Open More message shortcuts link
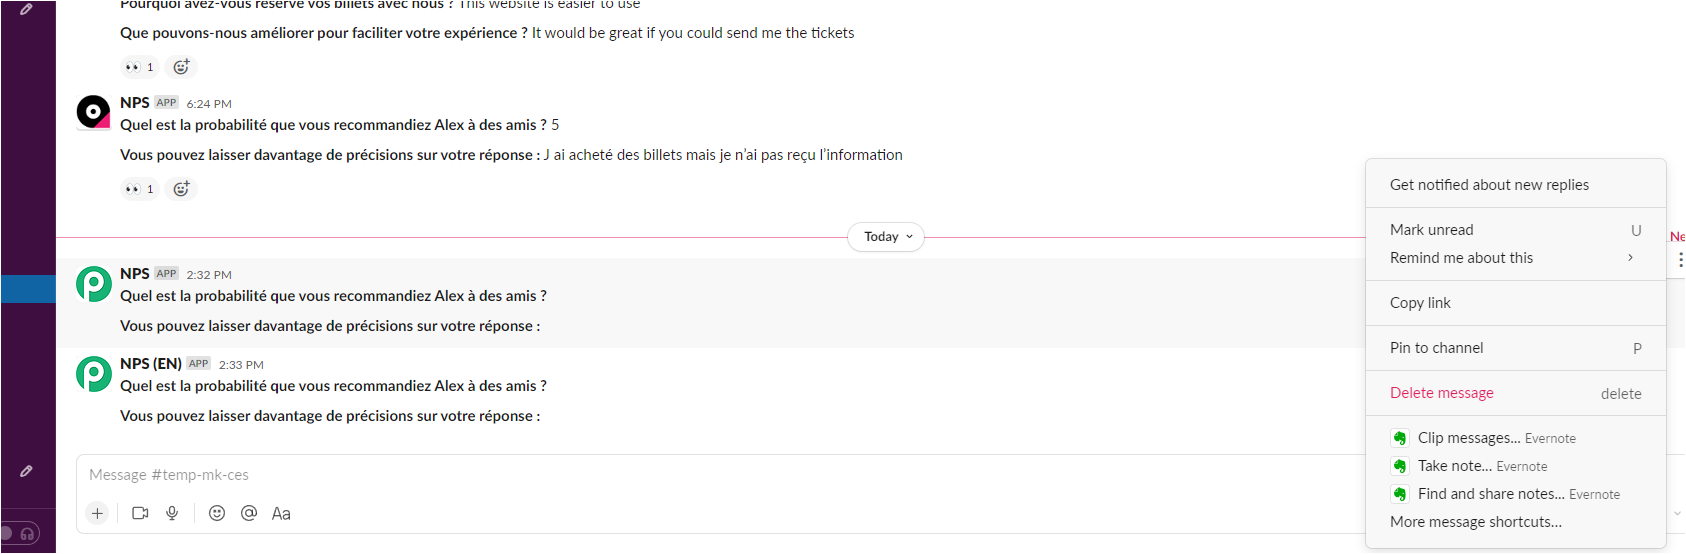 (x=1476, y=522)
